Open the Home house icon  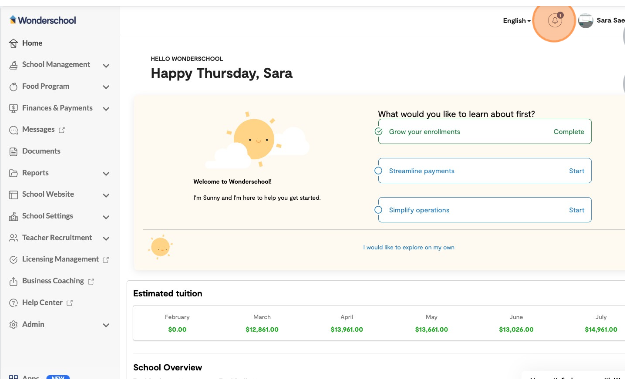pos(13,43)
